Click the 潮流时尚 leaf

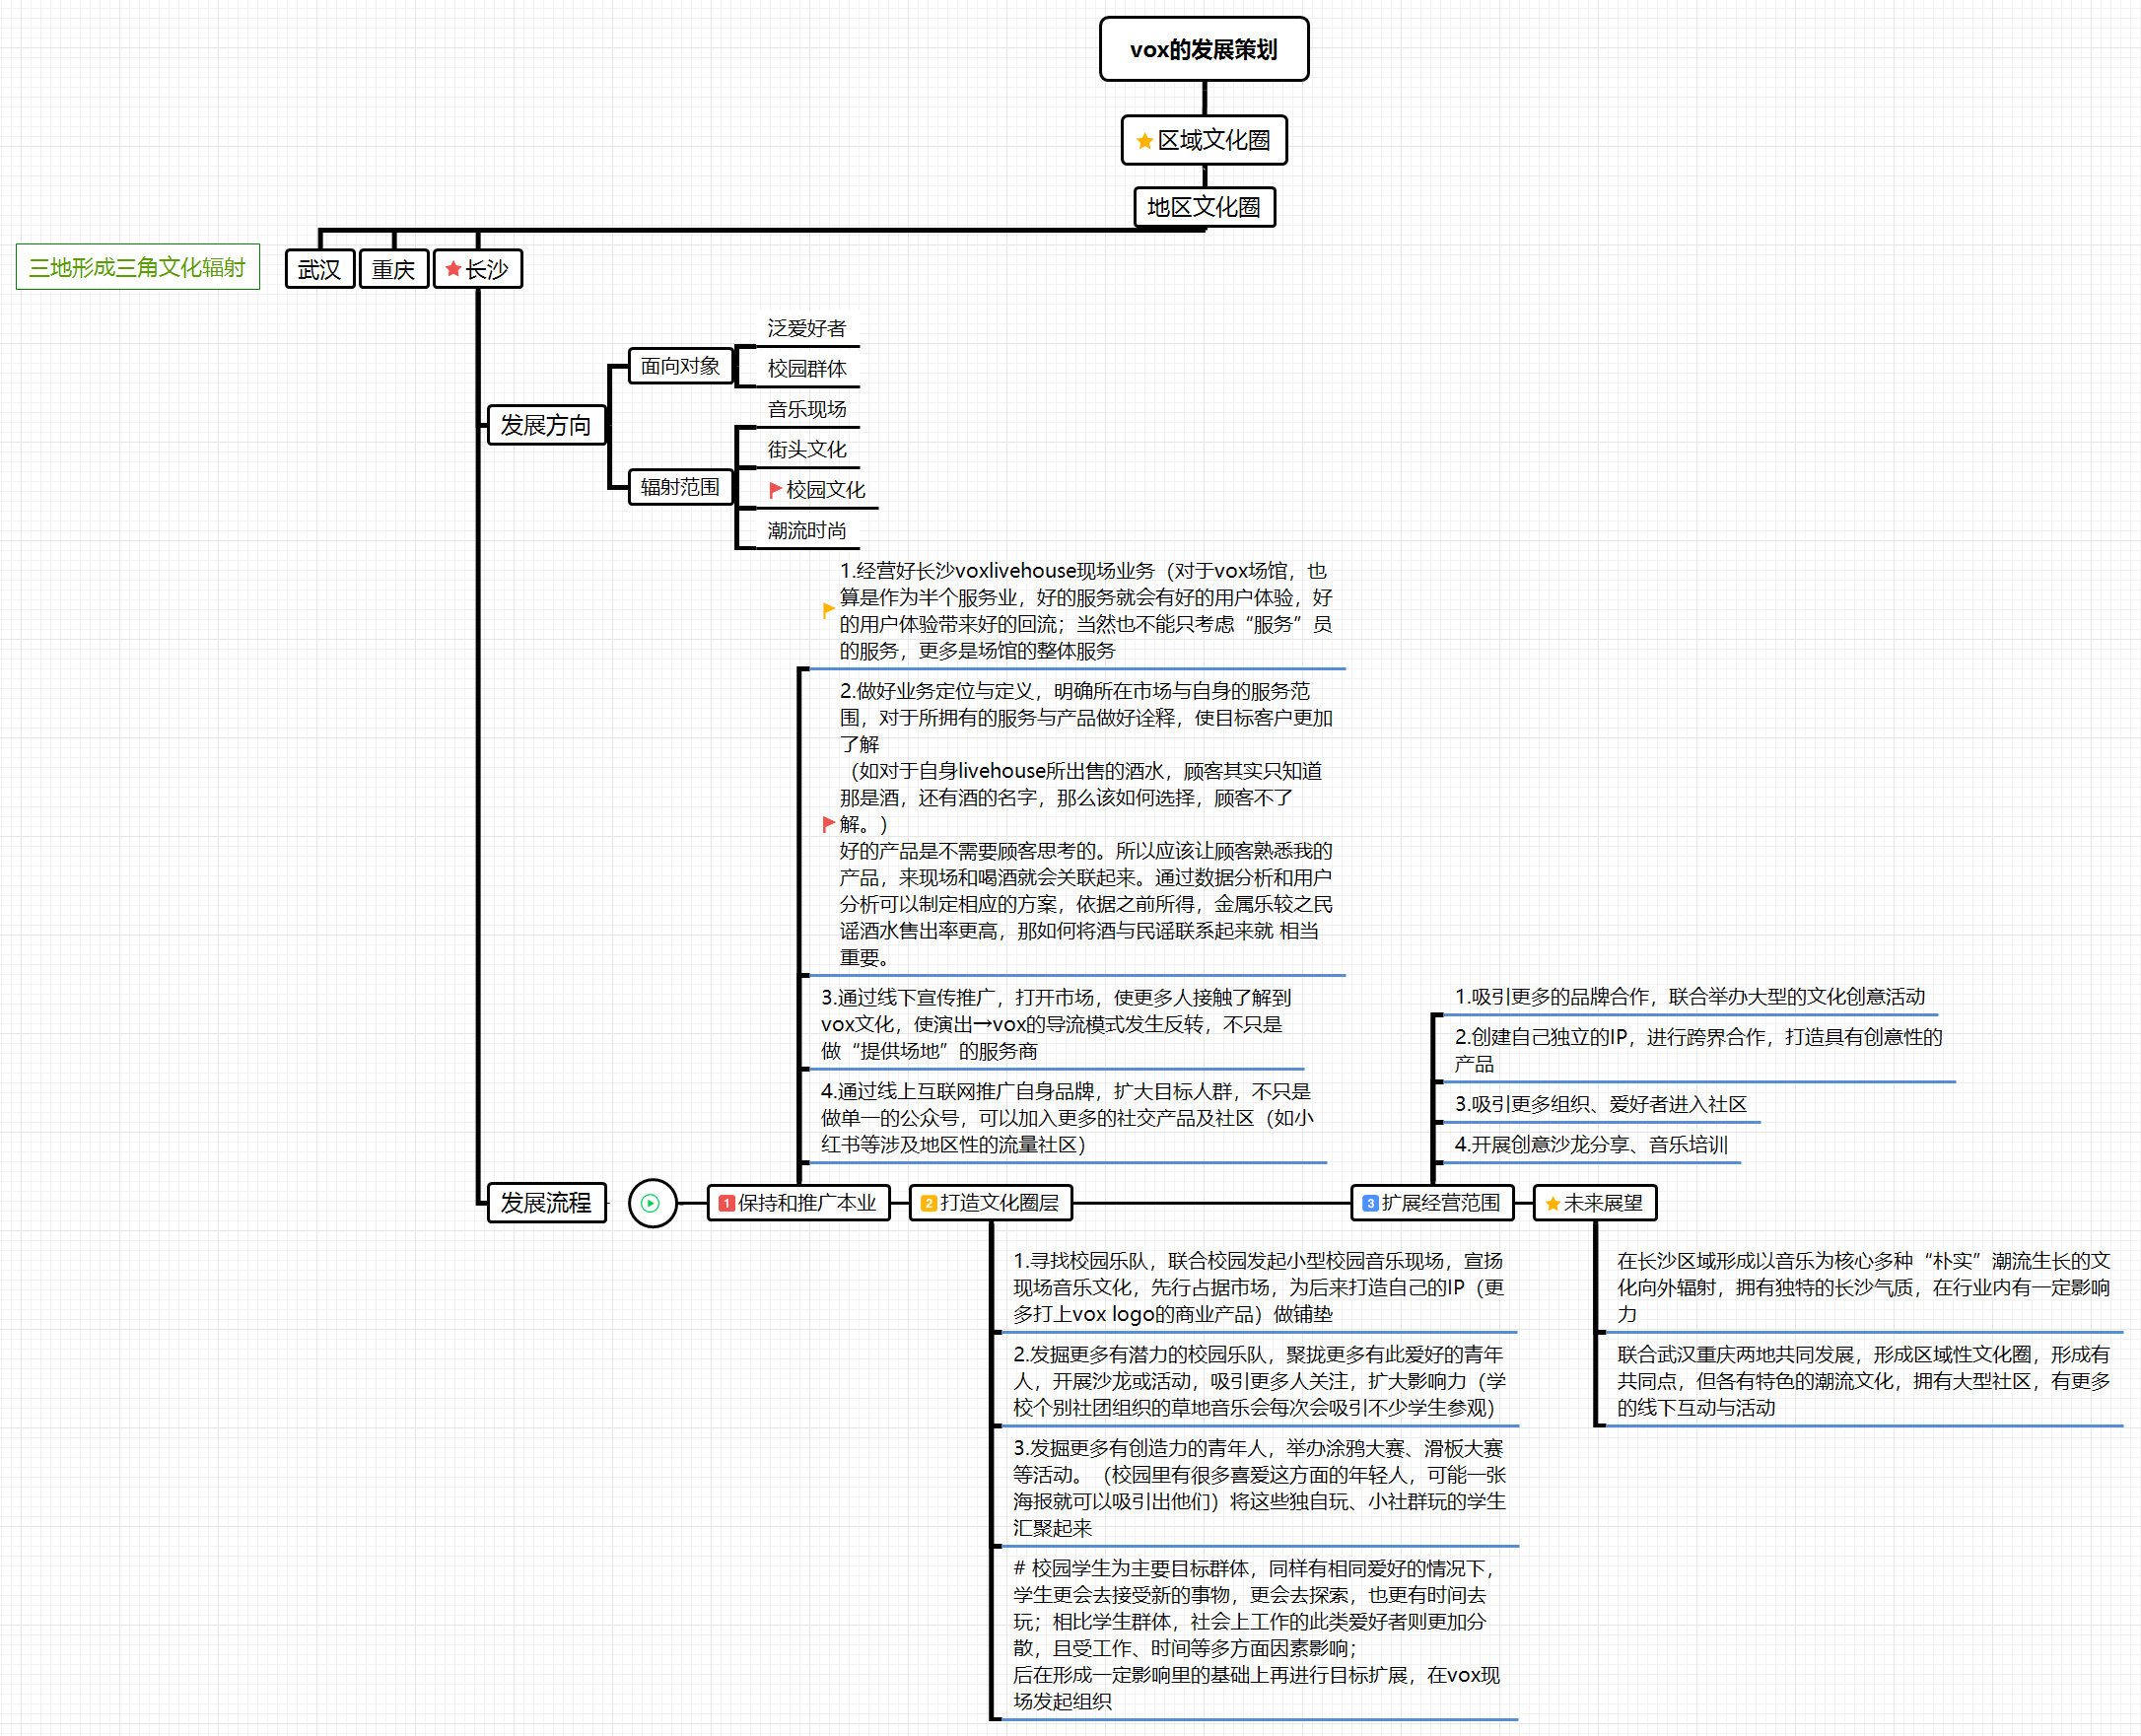[x=807, y=530]
